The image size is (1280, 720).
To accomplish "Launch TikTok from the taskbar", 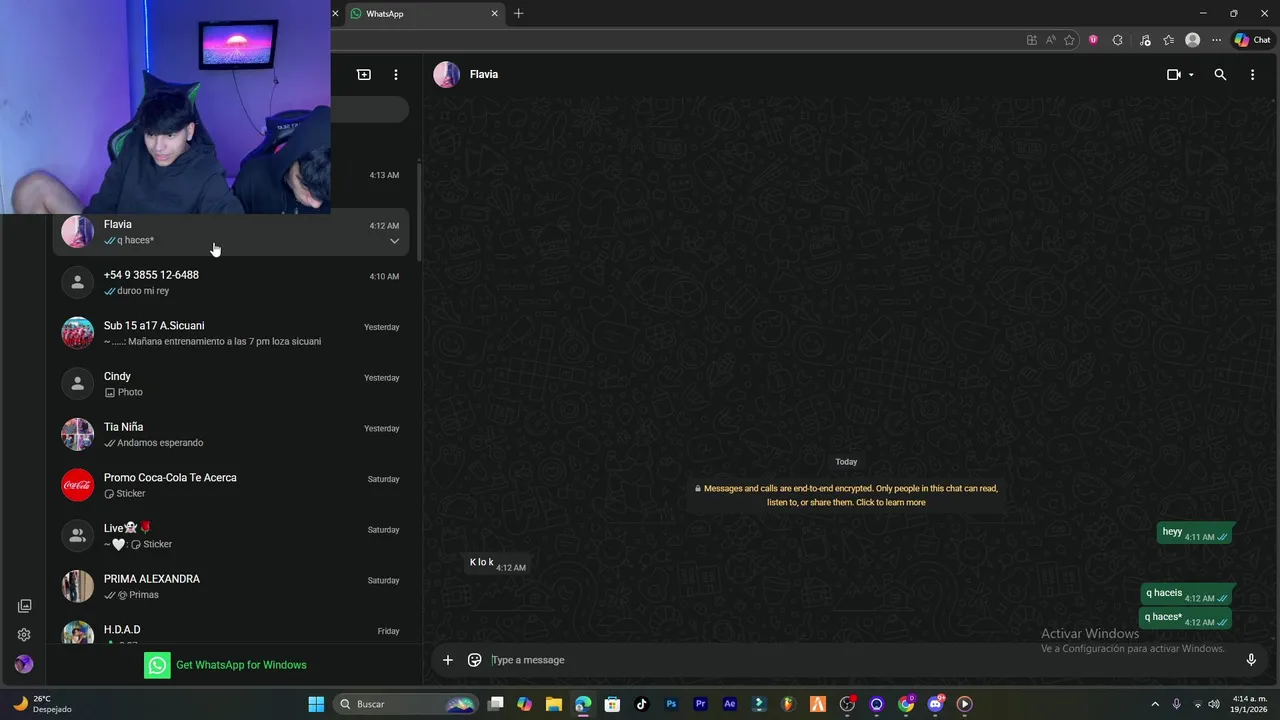I will point(642,704).
